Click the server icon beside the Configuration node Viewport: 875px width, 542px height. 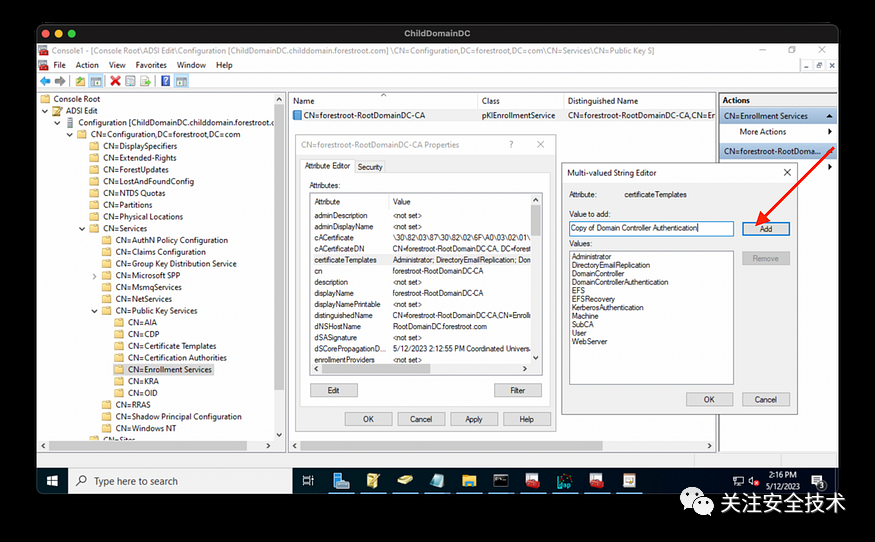coord(70,122)
